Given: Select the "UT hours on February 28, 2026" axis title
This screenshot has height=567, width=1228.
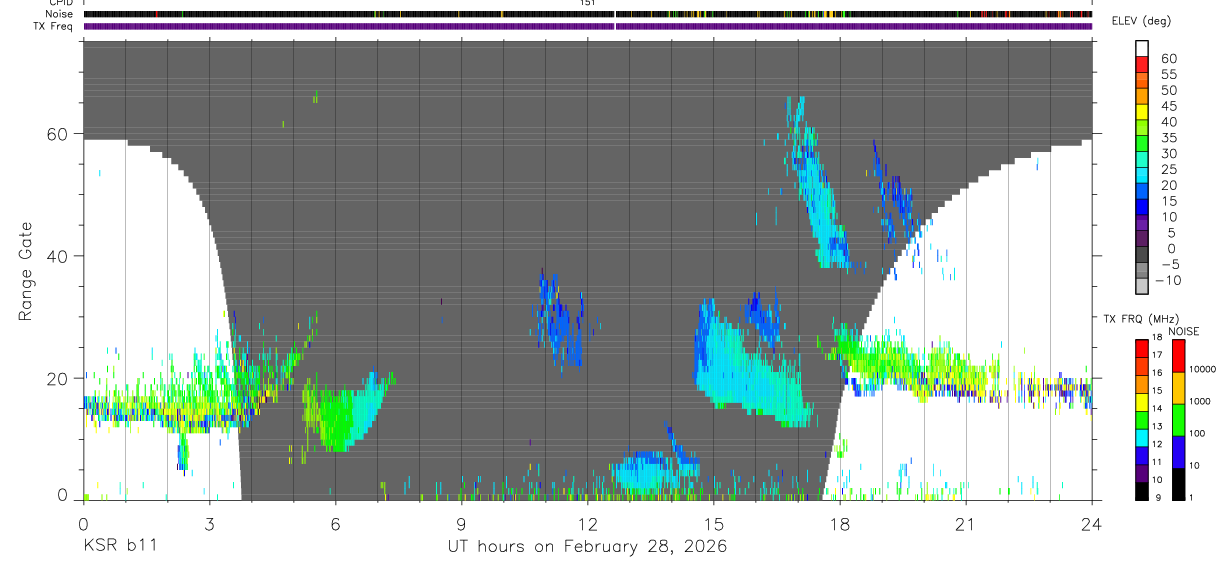Looking at the screenshot, I should 587,547.
